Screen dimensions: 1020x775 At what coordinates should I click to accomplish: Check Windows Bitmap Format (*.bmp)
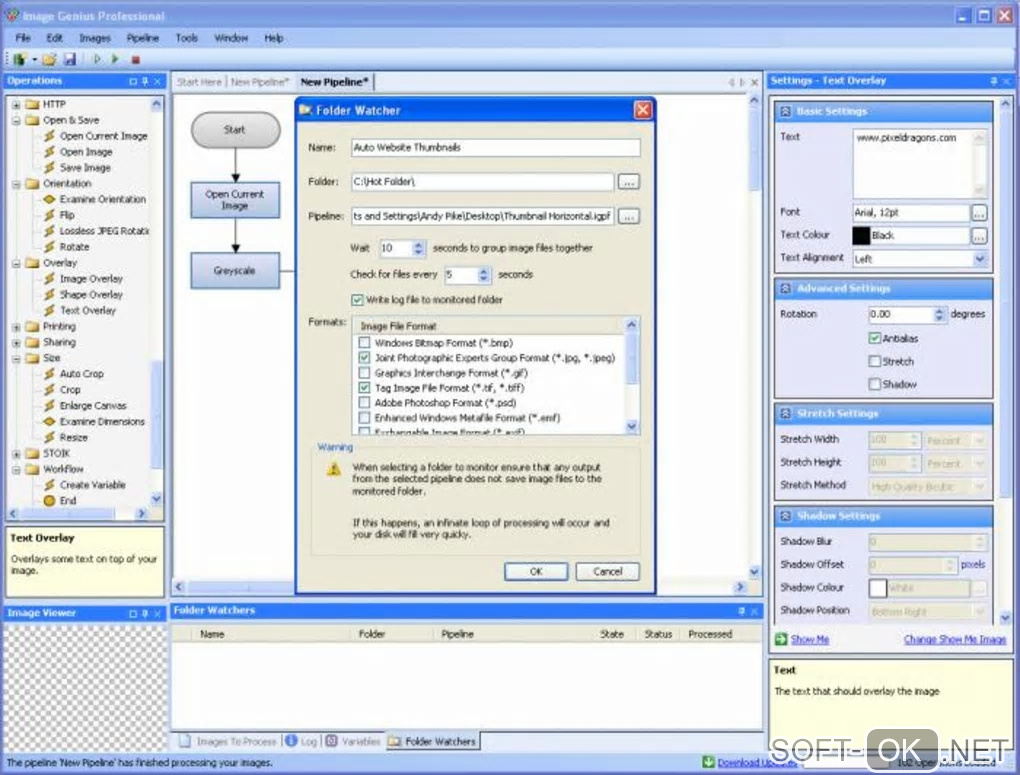[364, 342]
